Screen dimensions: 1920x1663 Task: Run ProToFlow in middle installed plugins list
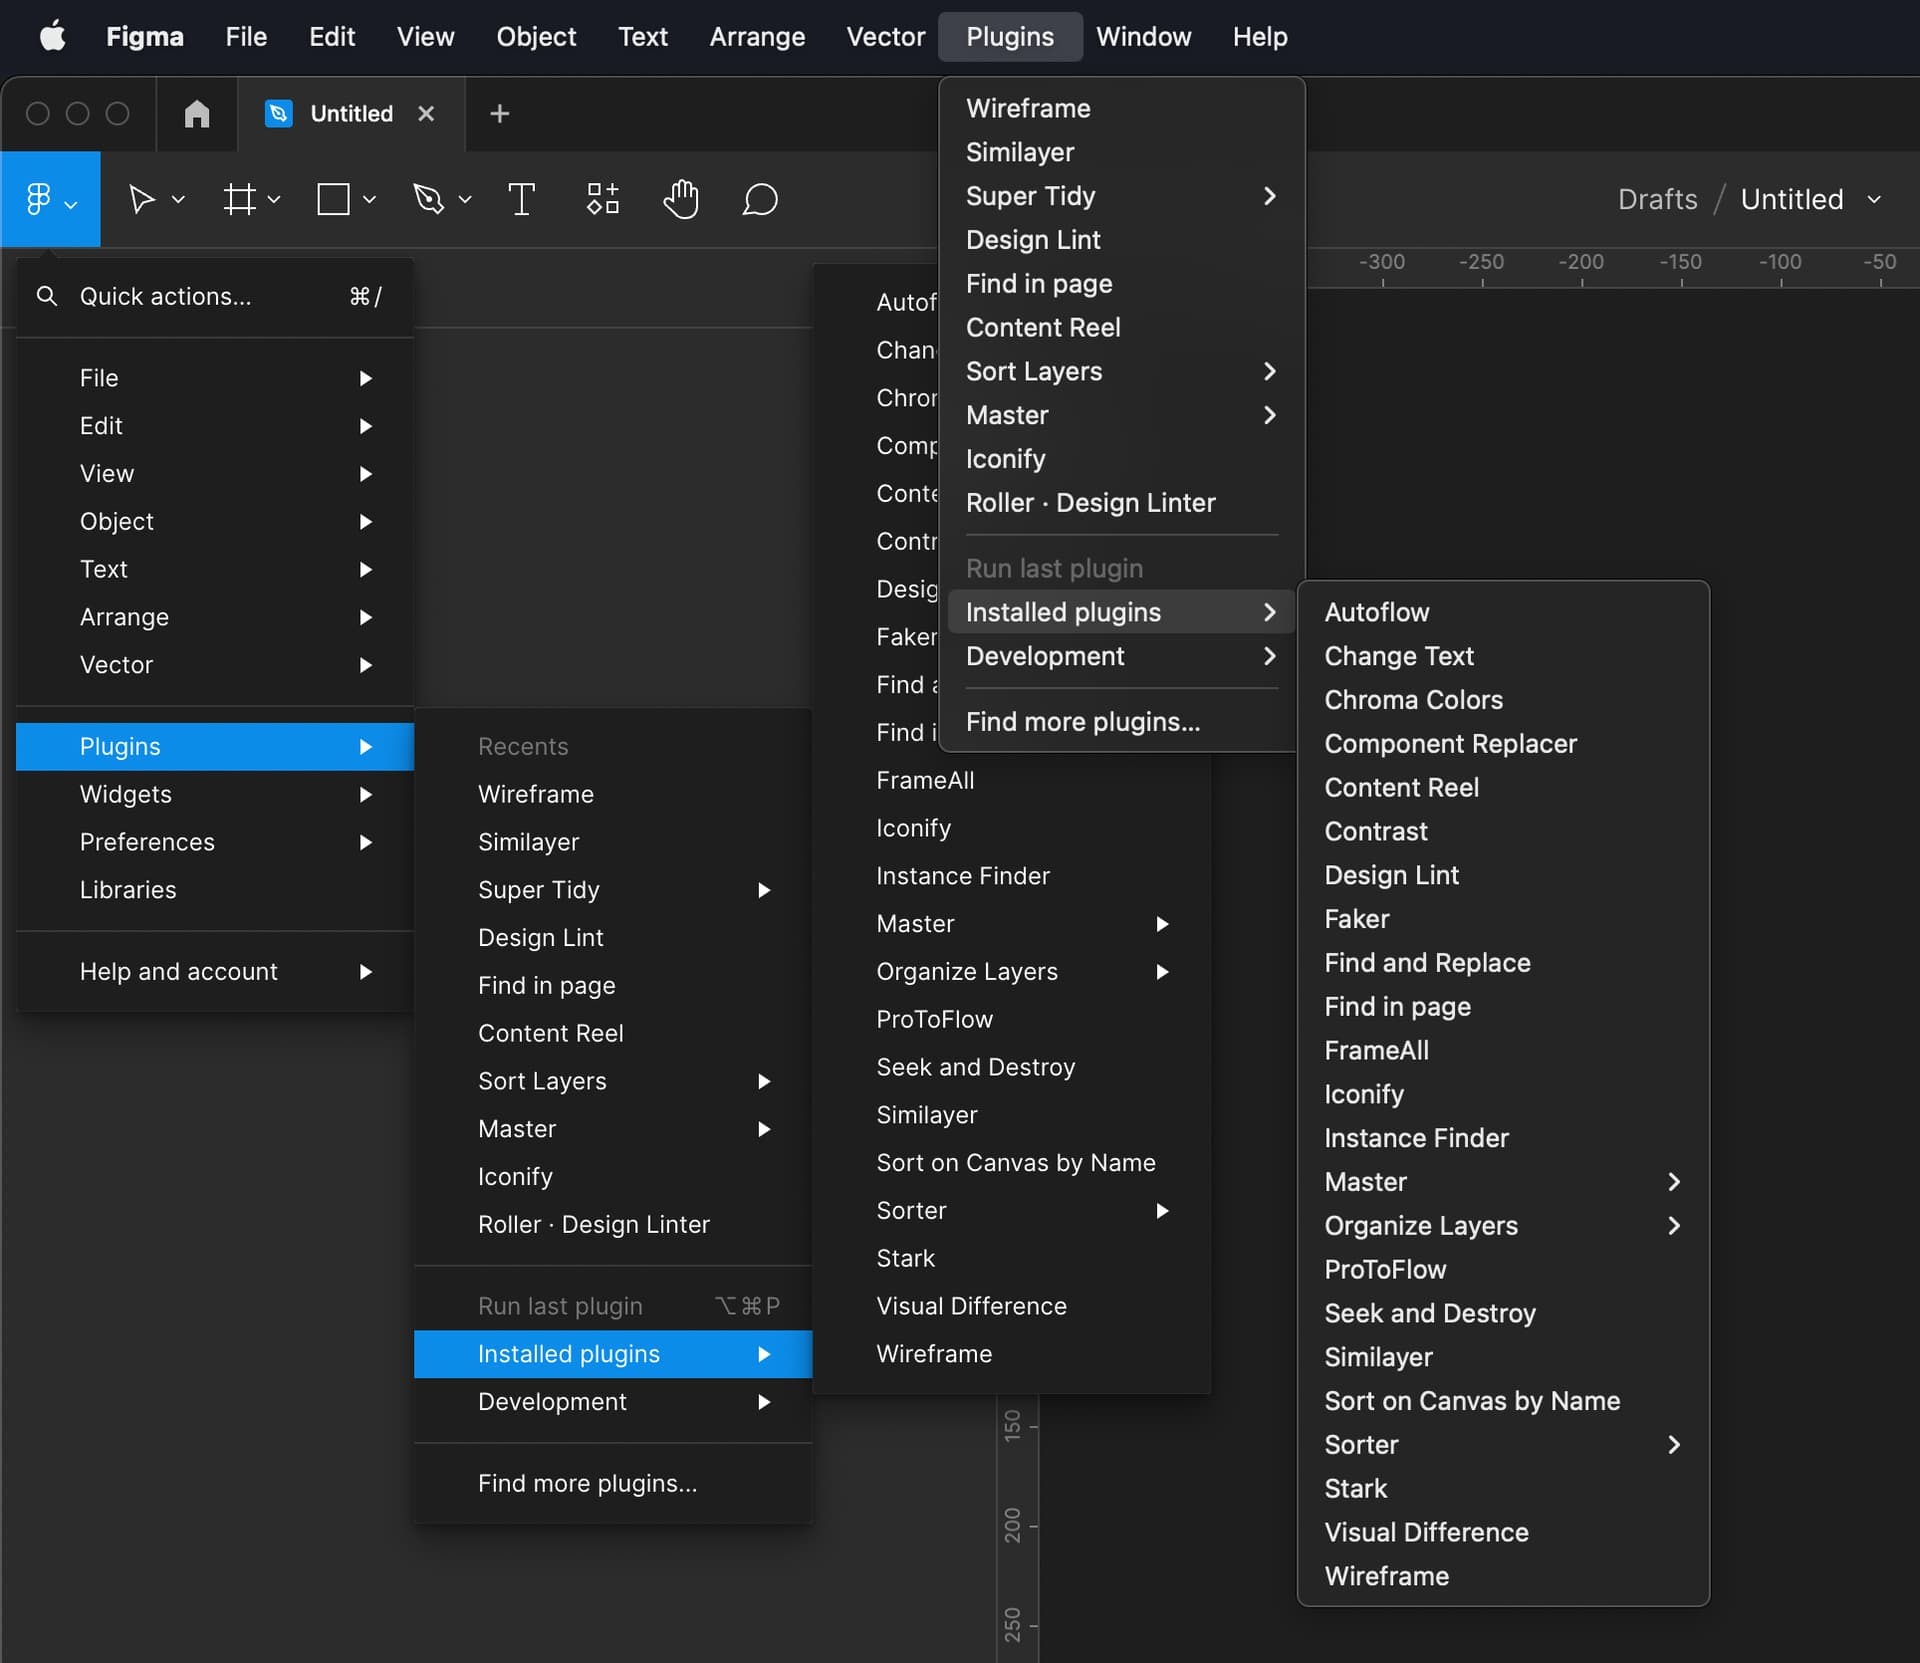pos(1012,1019)
